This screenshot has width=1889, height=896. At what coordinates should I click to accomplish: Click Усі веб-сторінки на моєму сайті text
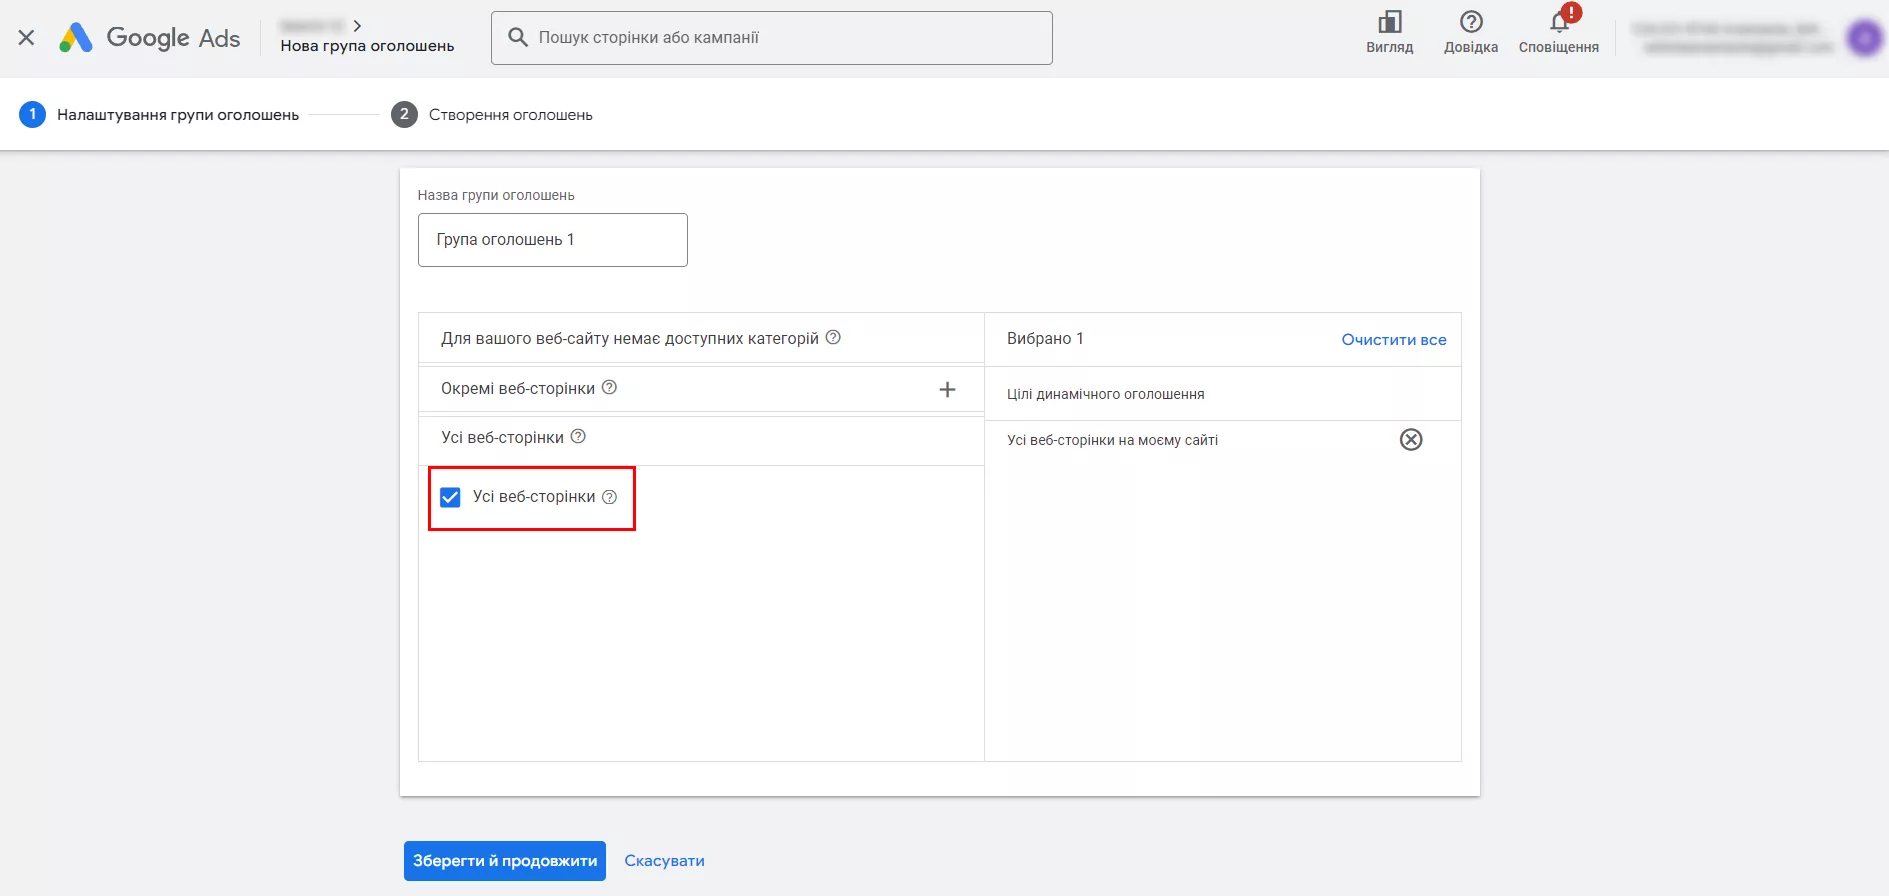(x=1112, y=440)
